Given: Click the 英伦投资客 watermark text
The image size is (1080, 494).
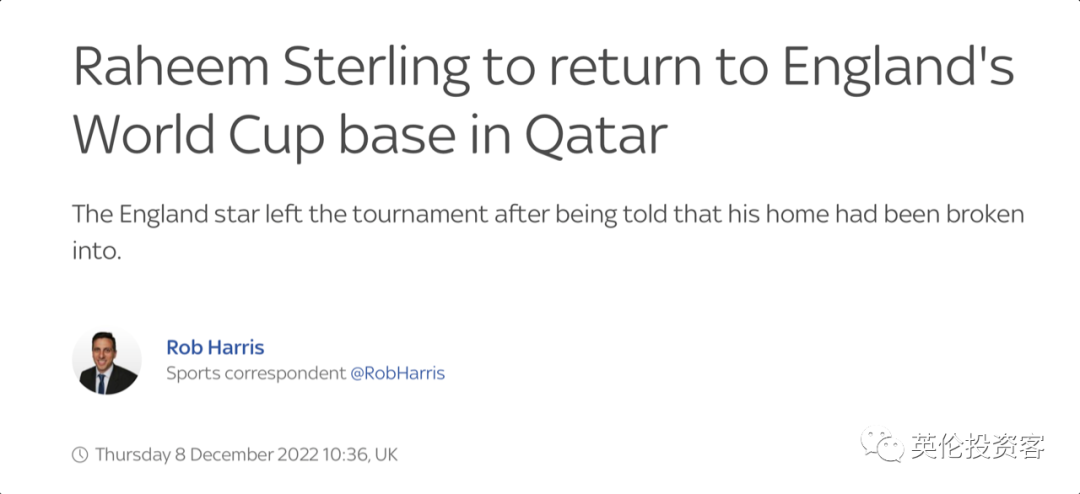Looking at the screenshot, I should 979,446.
